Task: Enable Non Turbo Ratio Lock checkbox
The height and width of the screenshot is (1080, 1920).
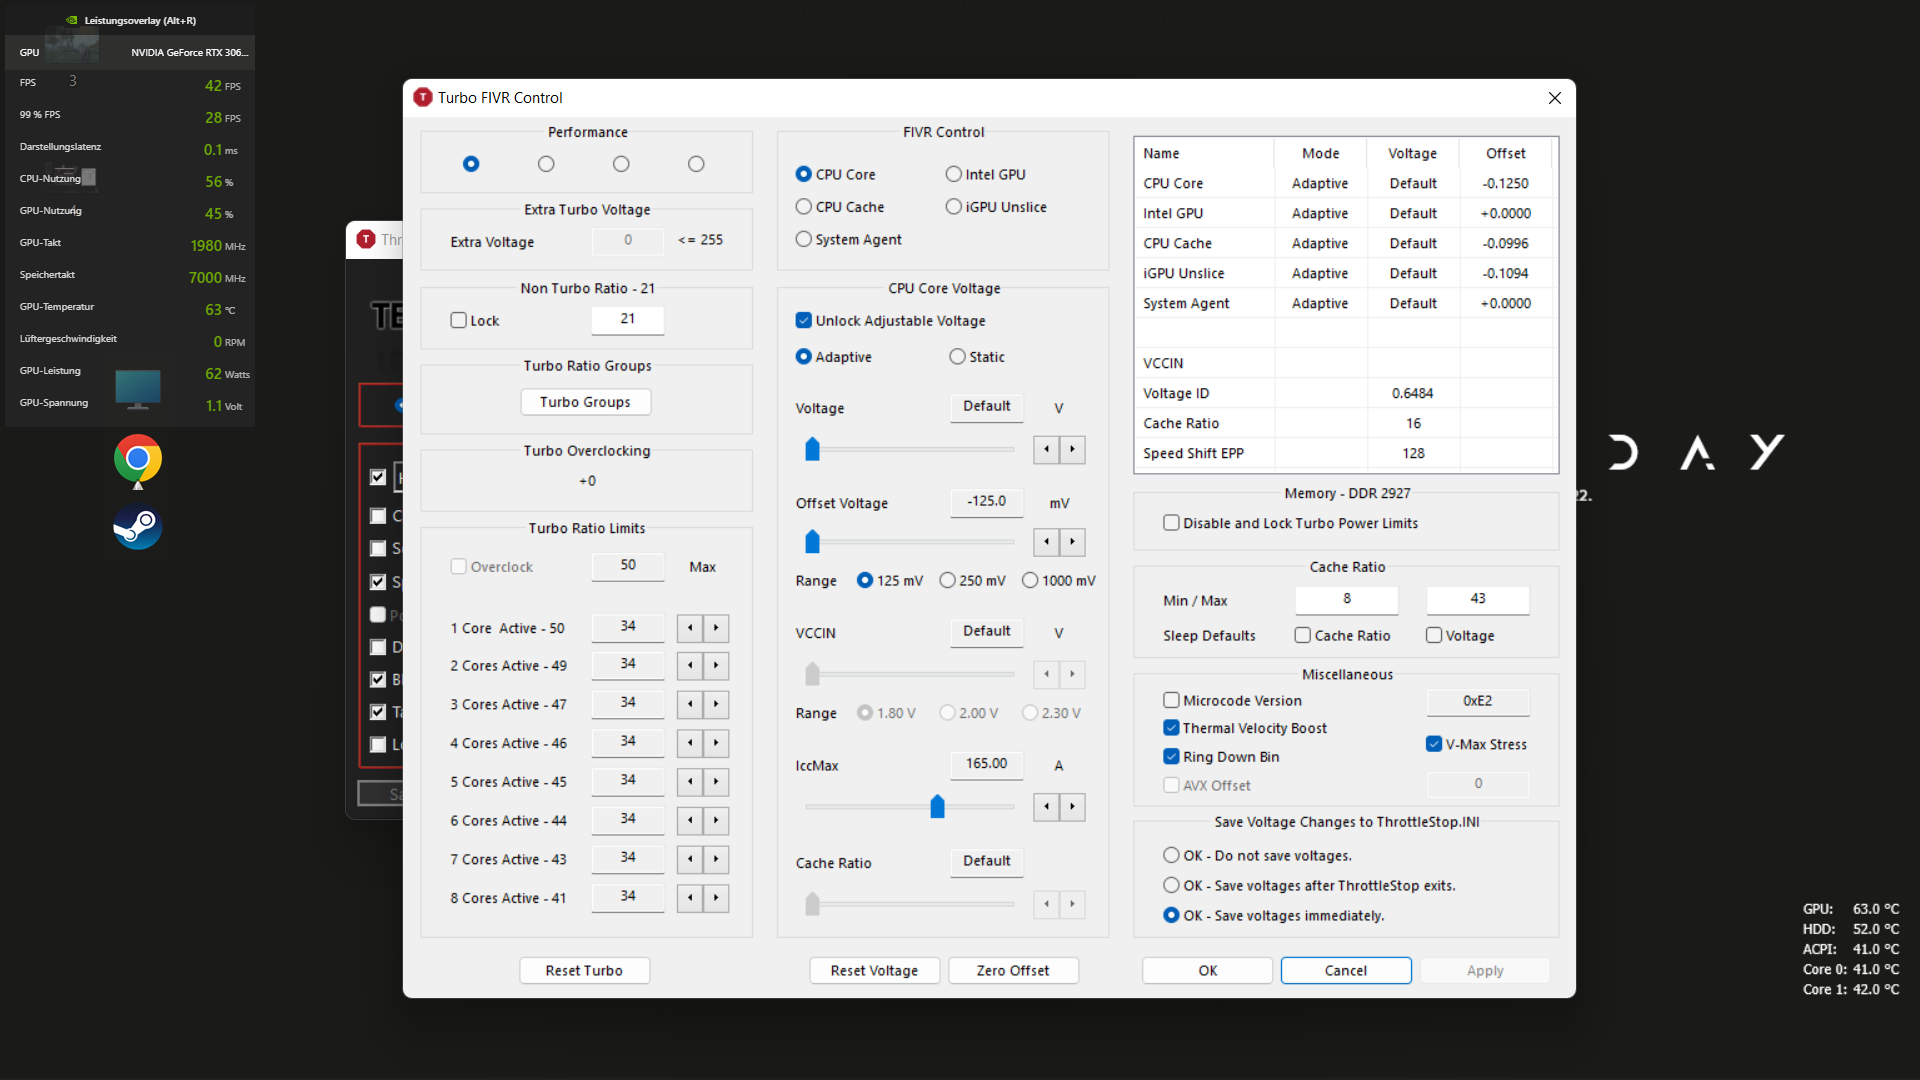Action: (459, 321)
